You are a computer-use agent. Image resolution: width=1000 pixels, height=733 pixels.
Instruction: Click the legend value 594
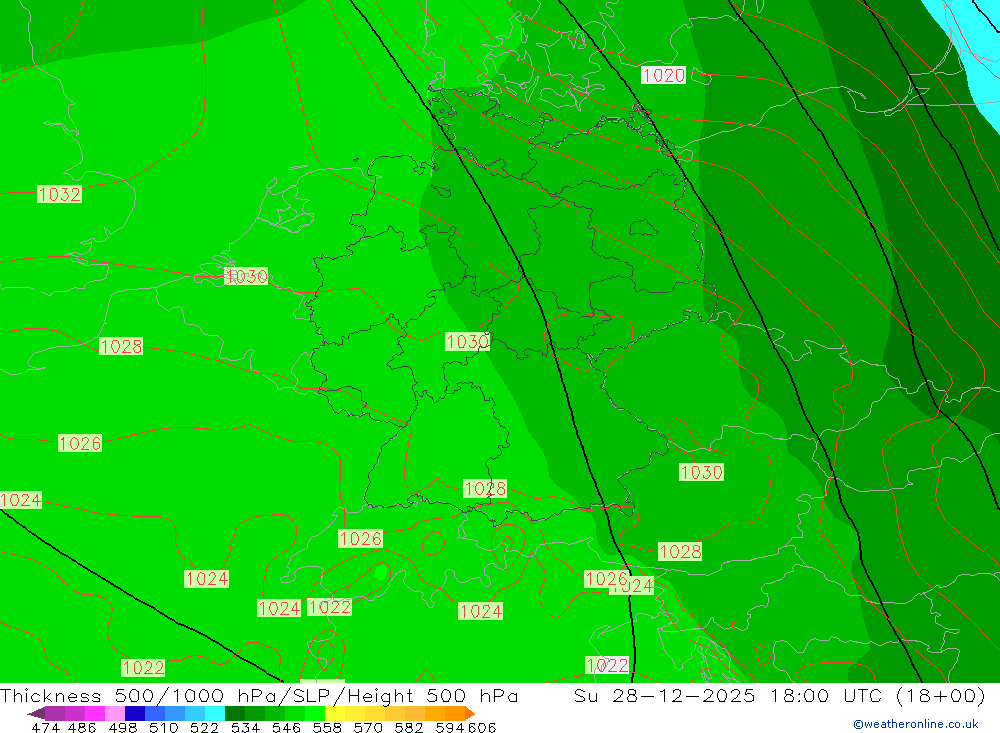pos(450,728)
